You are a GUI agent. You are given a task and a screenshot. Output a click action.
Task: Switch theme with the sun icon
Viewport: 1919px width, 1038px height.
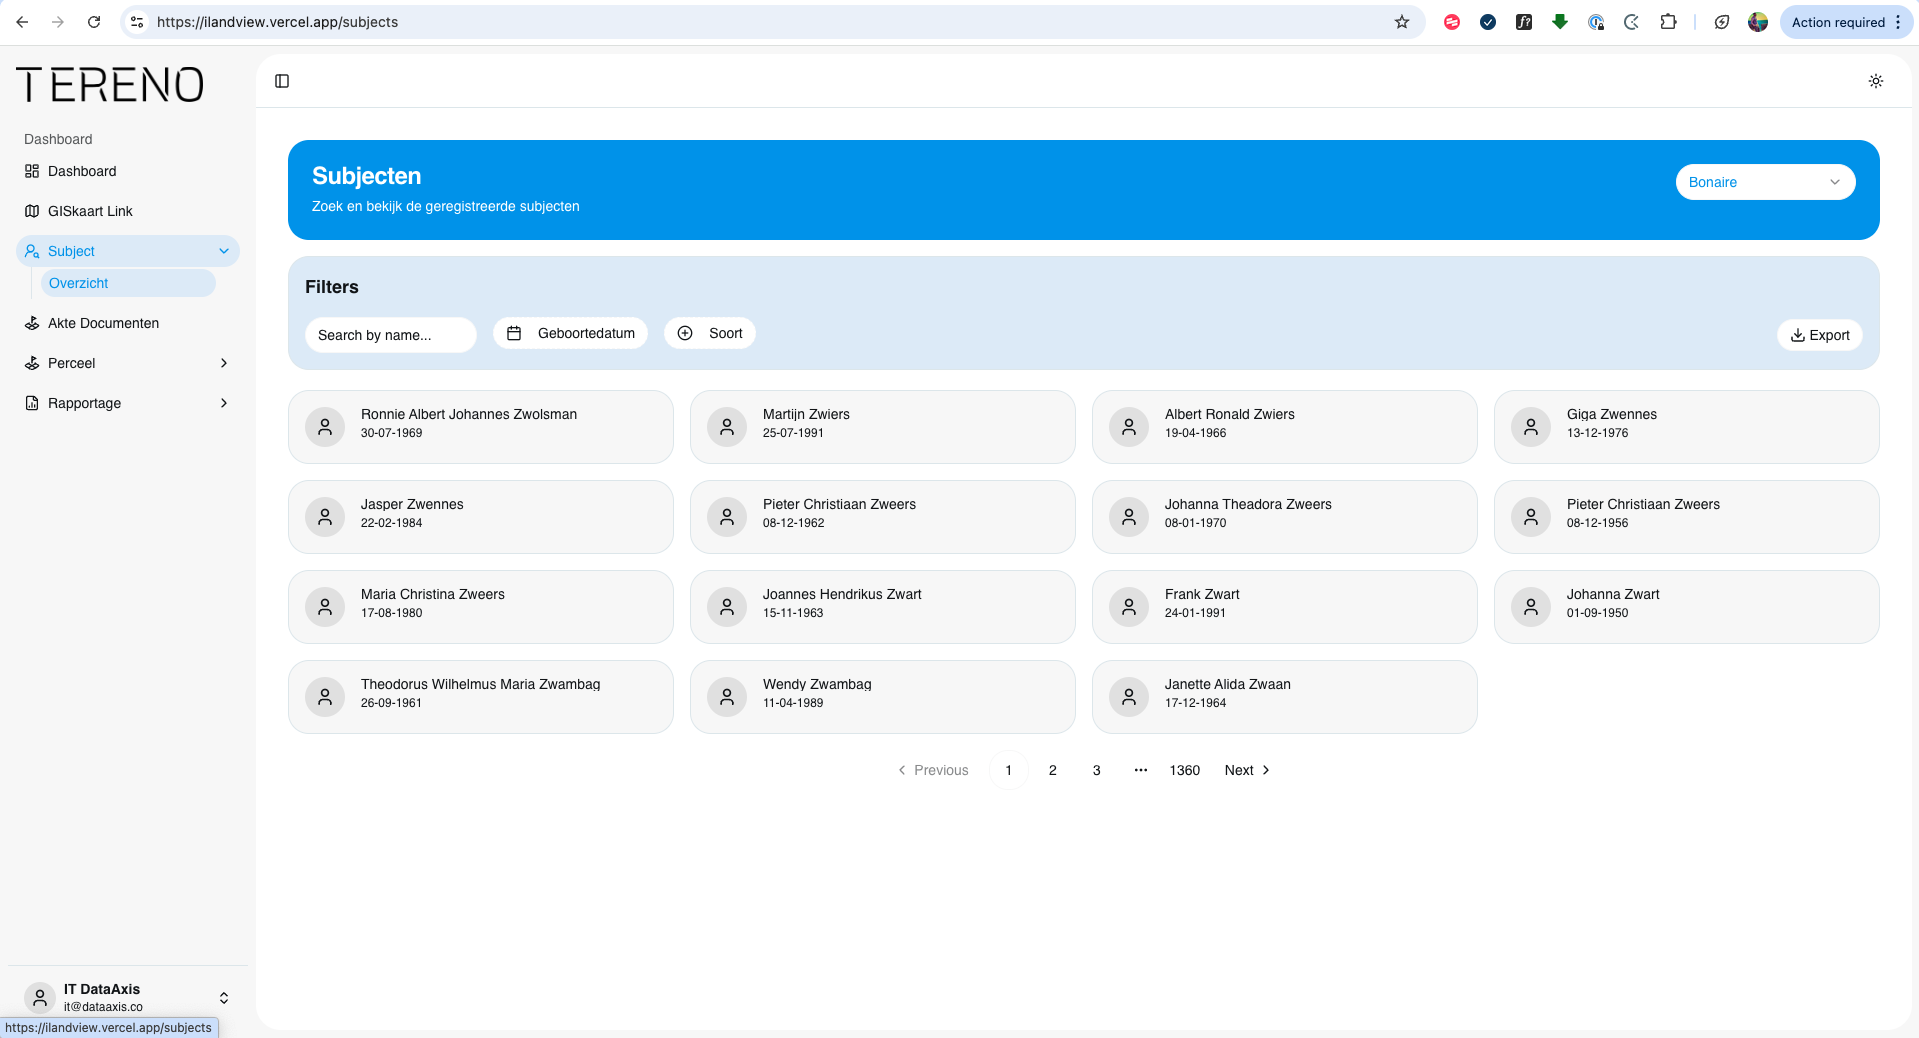[x=1876, y=81]
